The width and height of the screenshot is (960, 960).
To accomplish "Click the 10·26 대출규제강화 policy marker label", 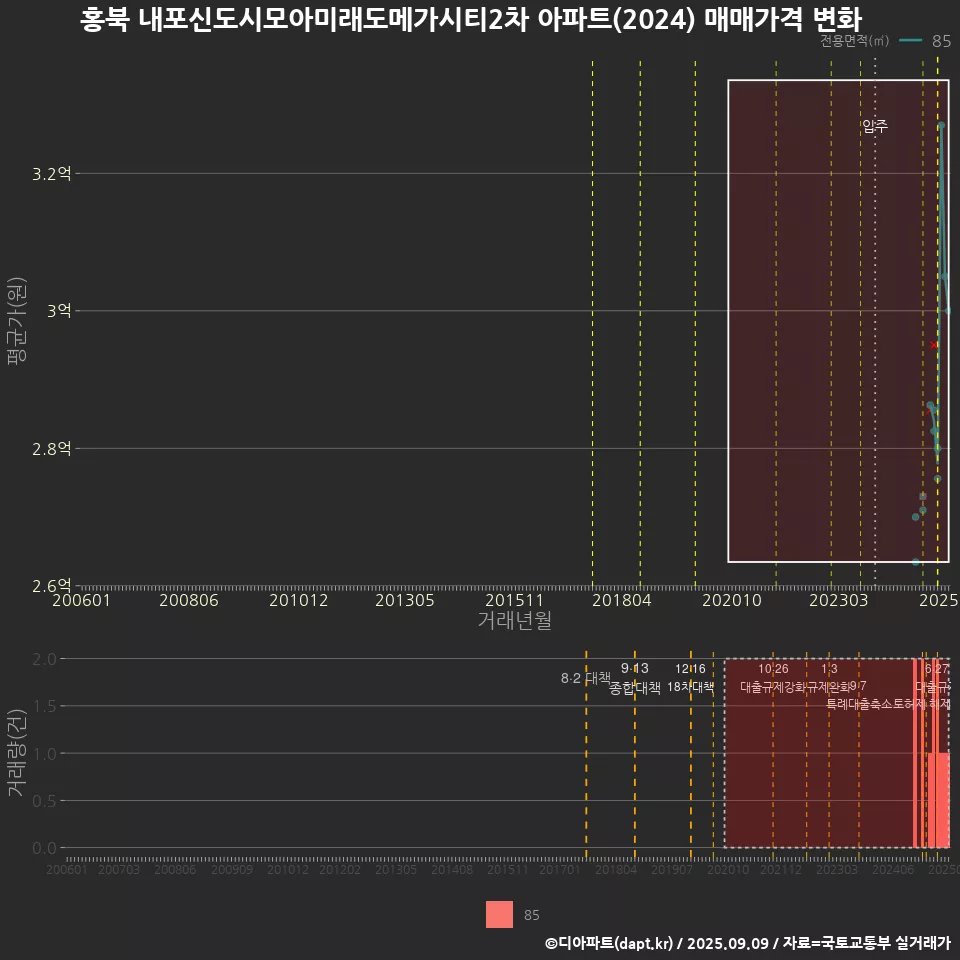I will [773, 678].
